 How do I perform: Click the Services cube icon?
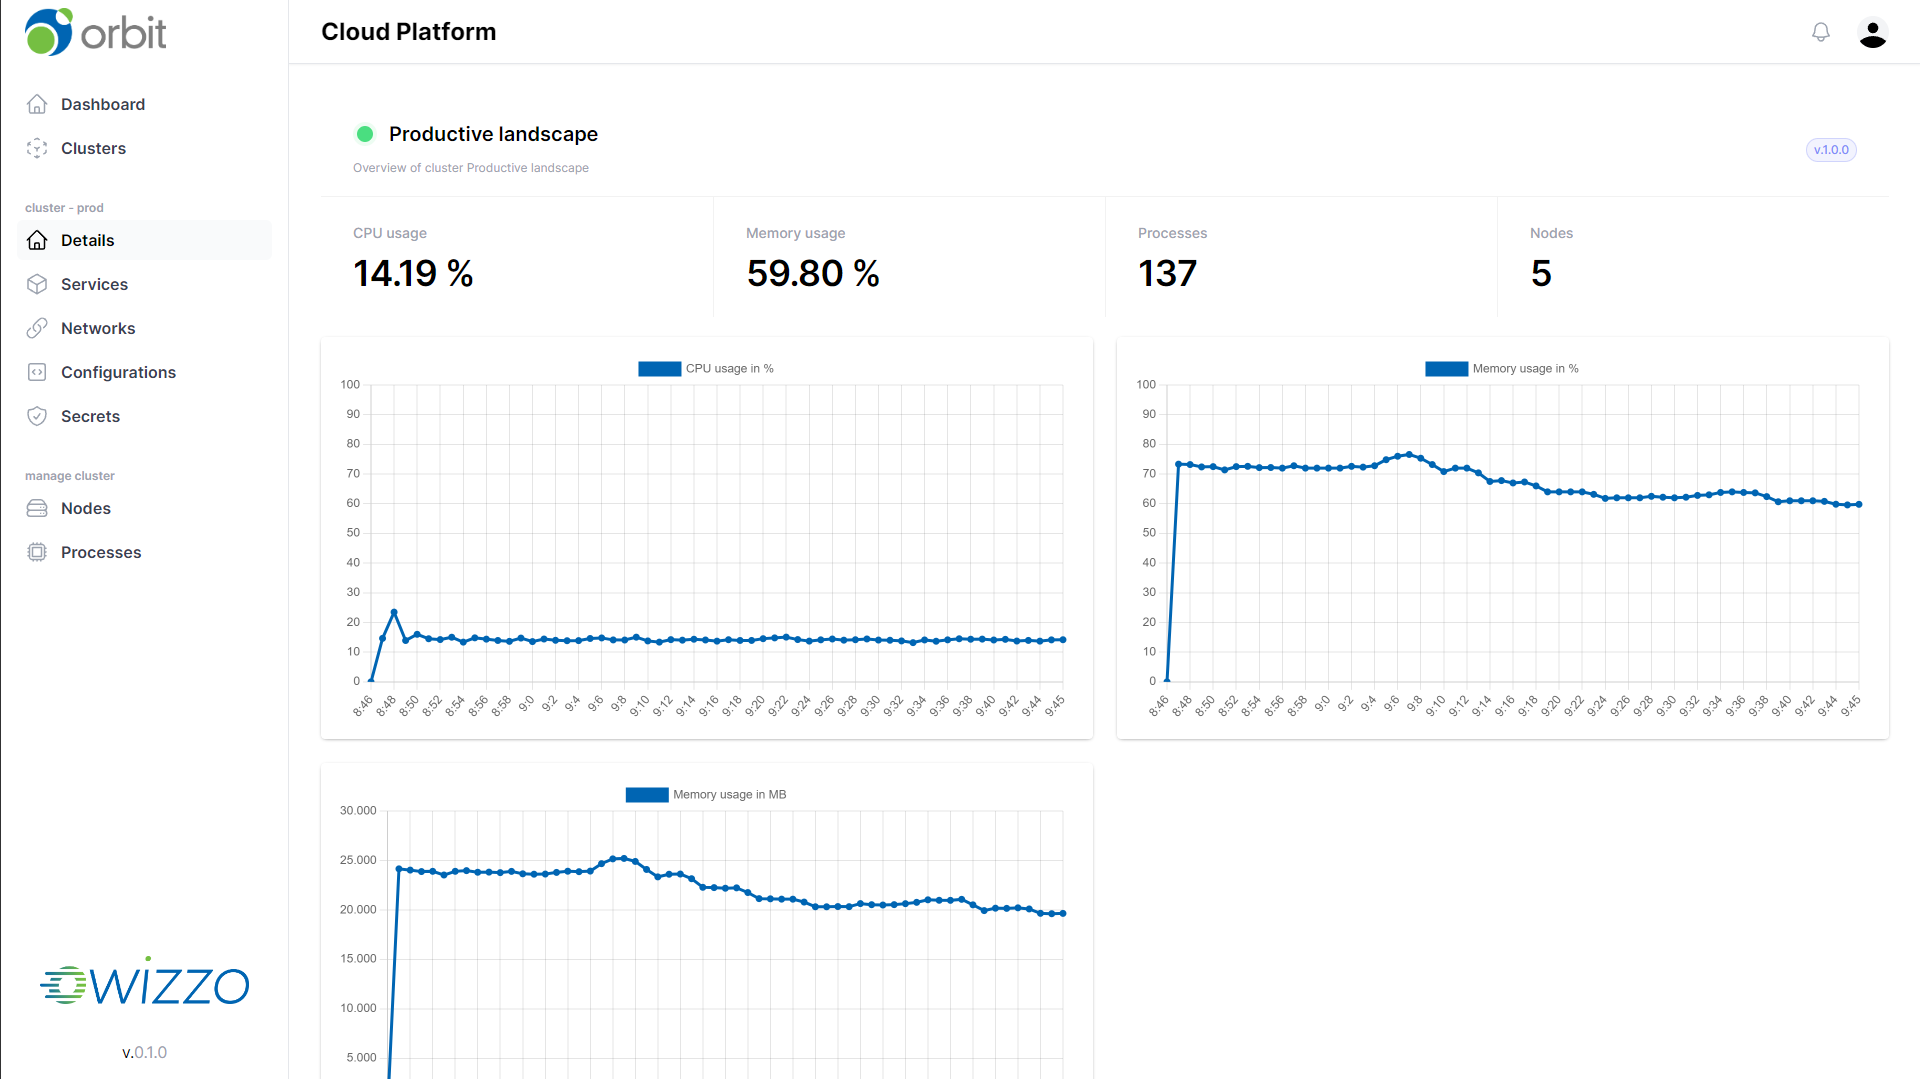pos(37,284)
